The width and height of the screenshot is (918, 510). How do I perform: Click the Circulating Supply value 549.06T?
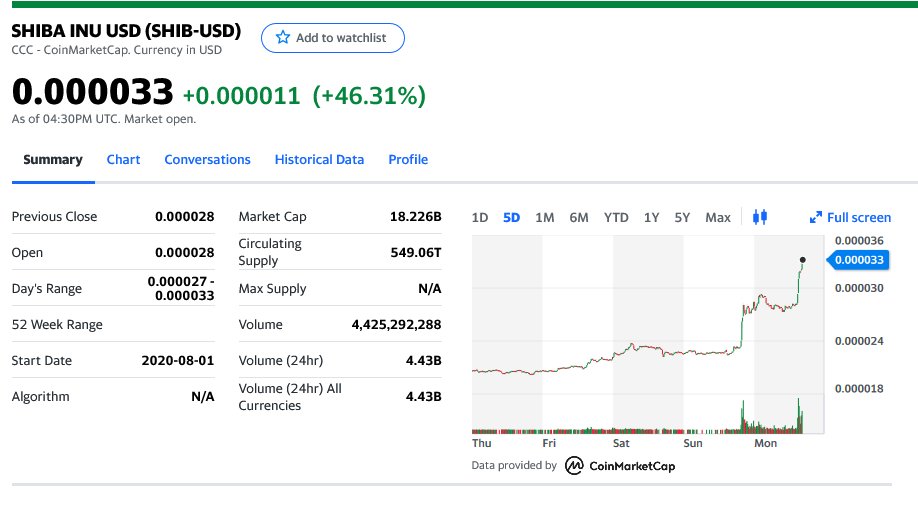416,252
